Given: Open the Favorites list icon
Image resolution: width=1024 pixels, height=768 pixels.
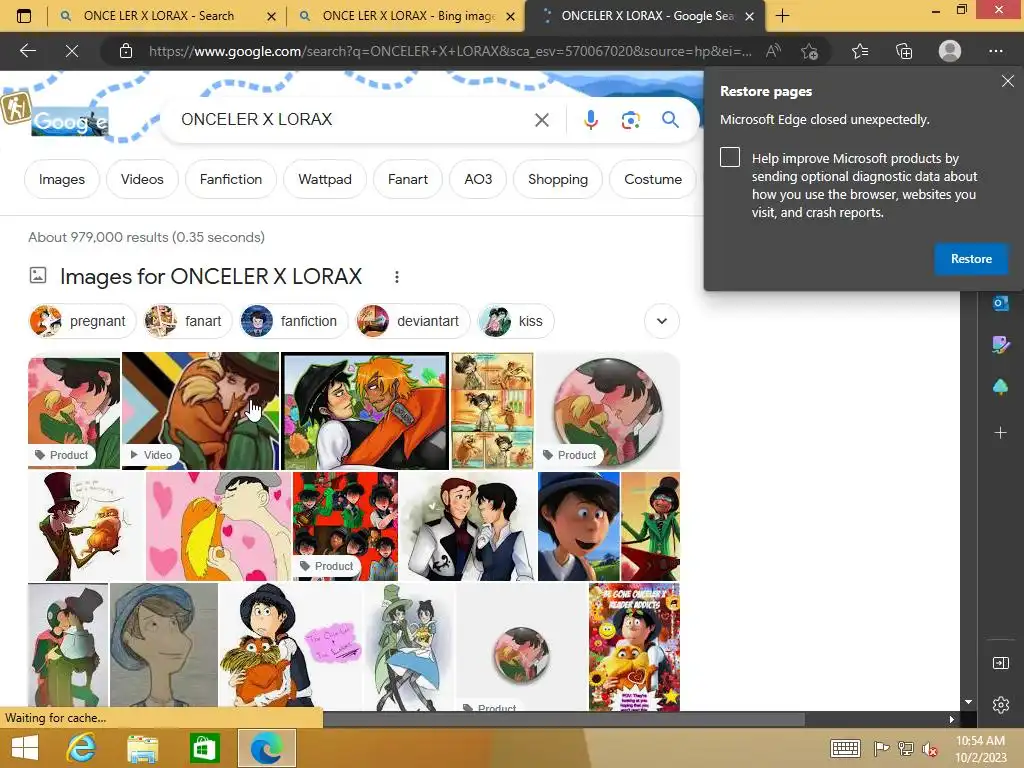Looking at the screenshot, I should click(860, 51).
